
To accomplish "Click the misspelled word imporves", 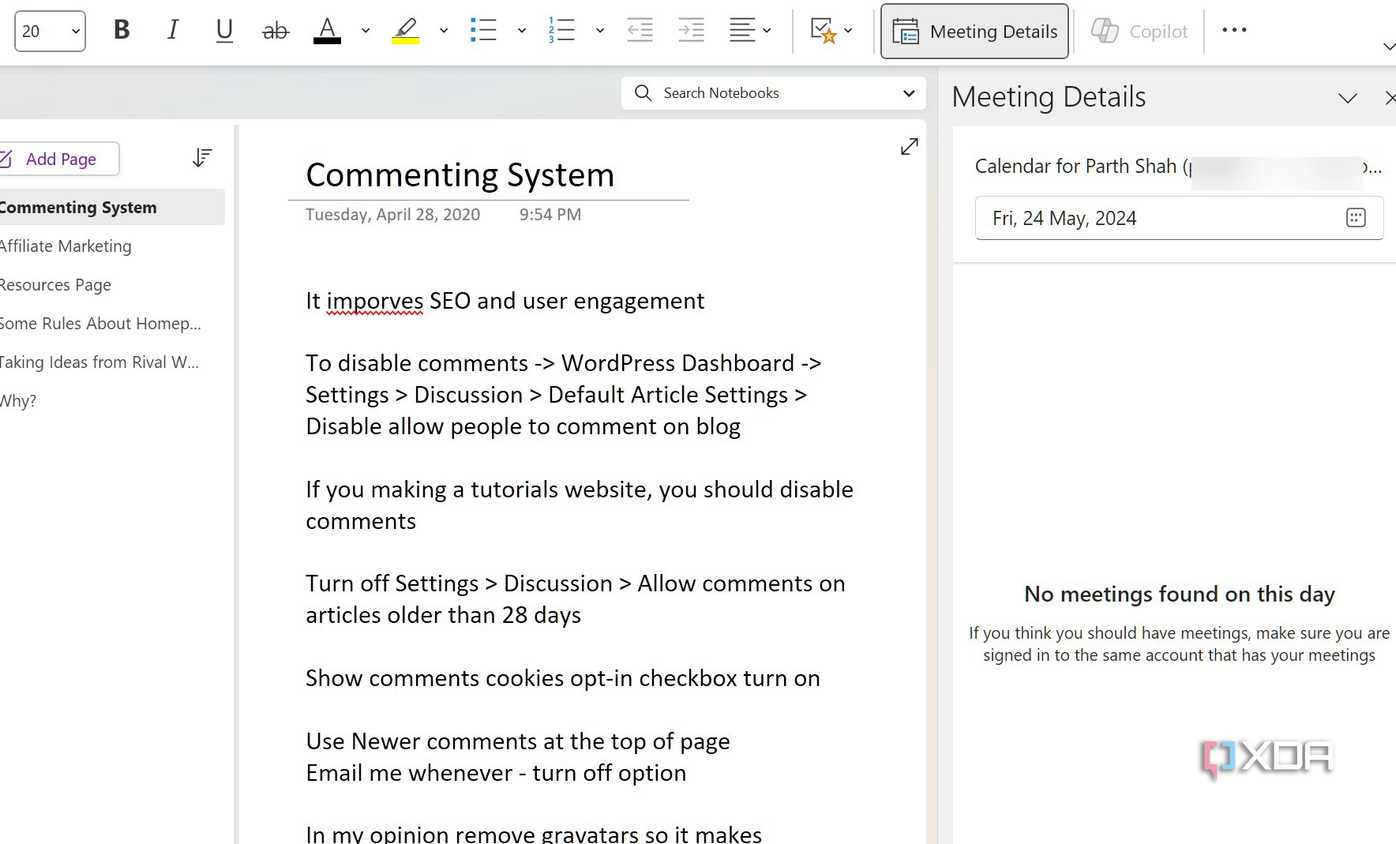I will click(x=375, y=301).
